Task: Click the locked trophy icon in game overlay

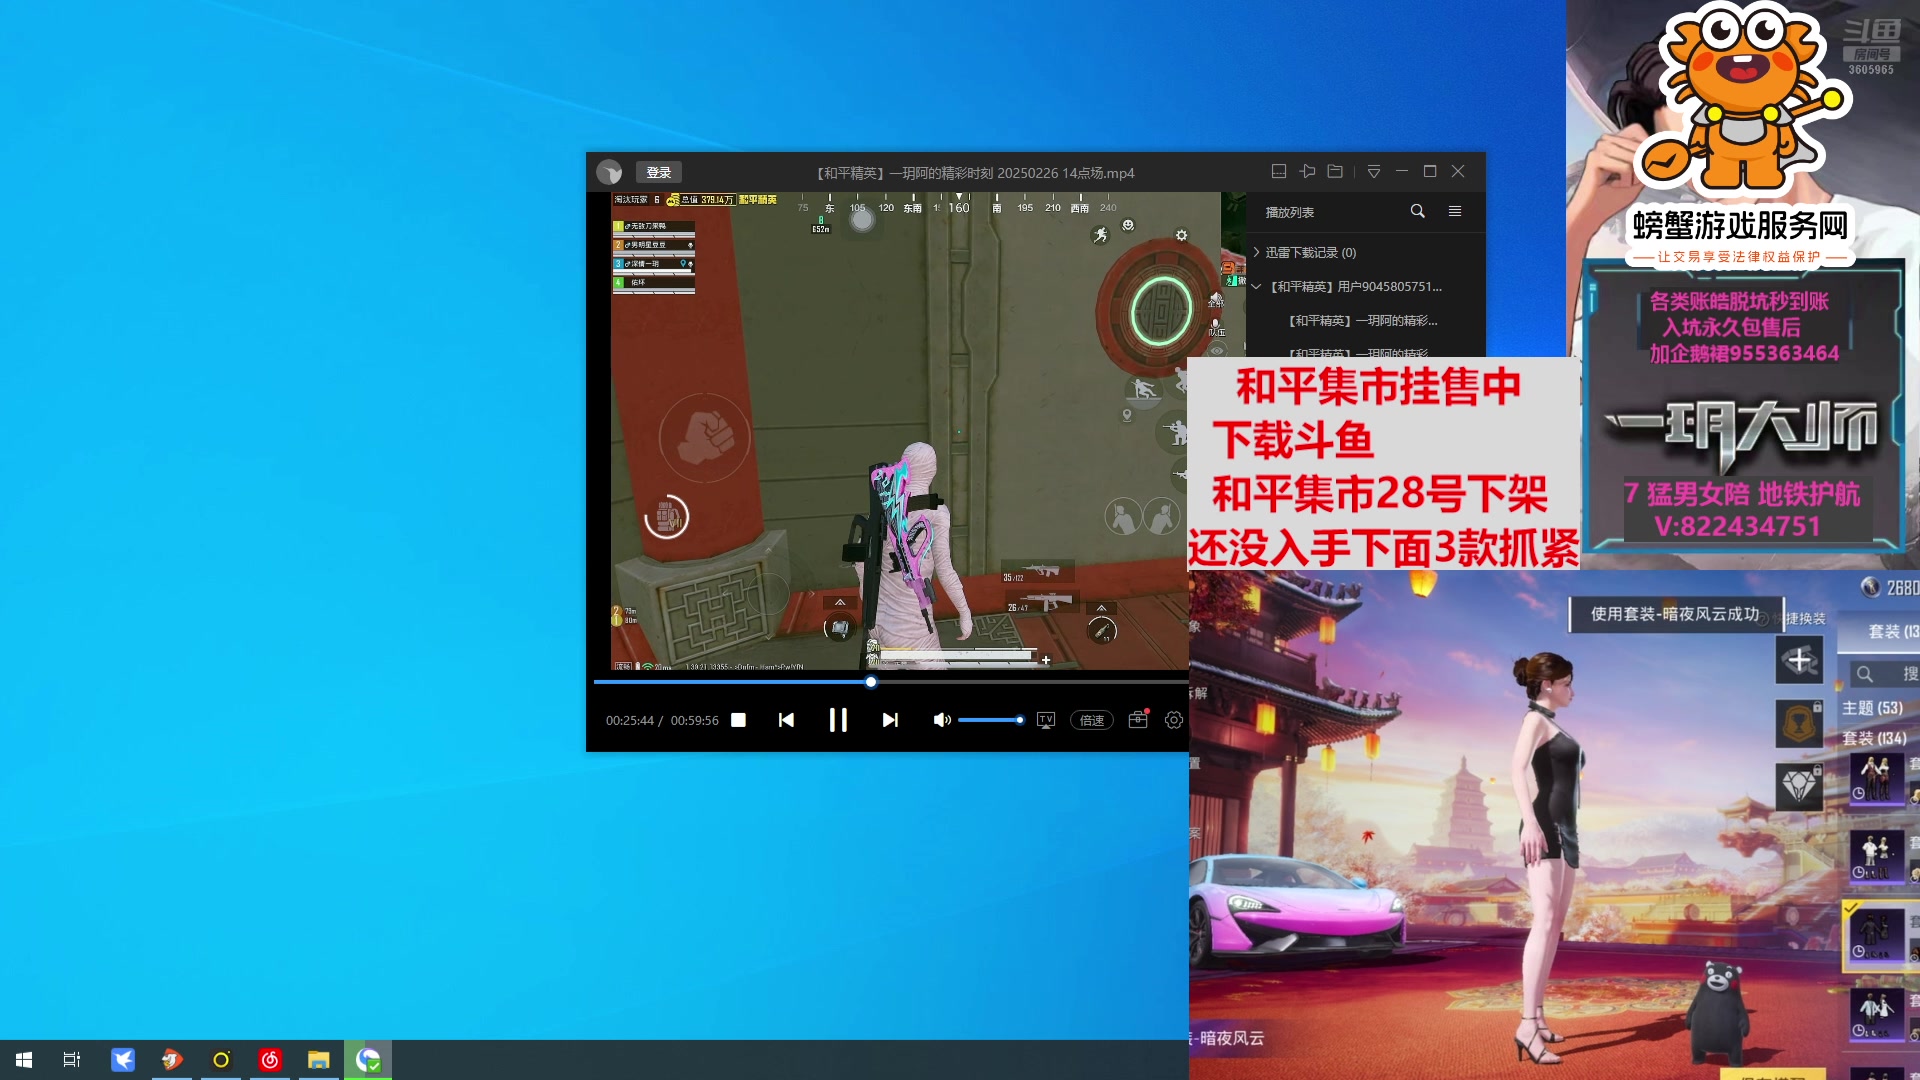Action: tap(1799, 722)
